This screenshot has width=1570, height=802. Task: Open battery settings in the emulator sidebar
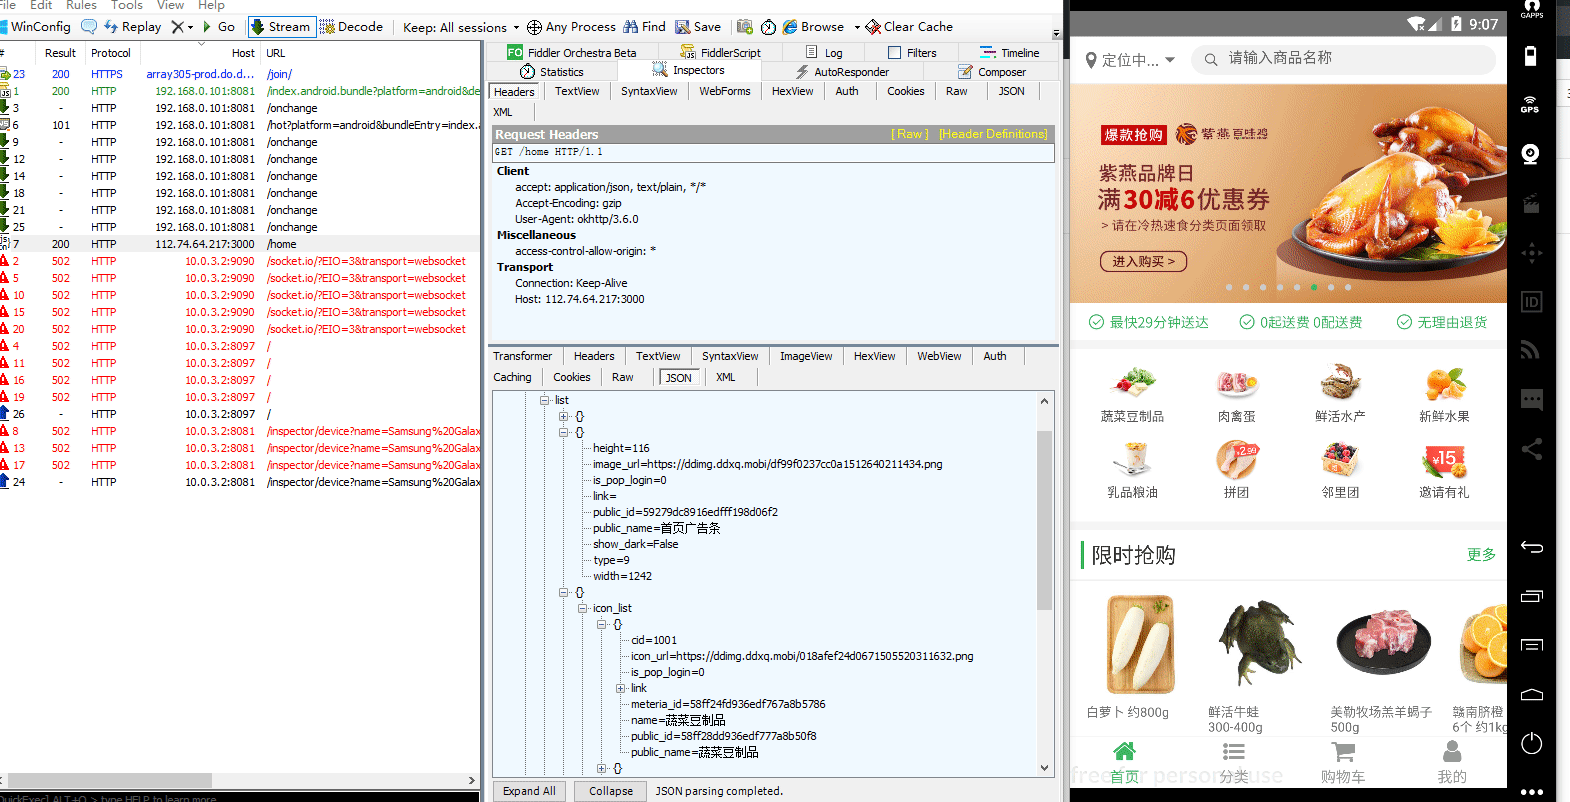pyautogui.click(x=1530, y=56)
